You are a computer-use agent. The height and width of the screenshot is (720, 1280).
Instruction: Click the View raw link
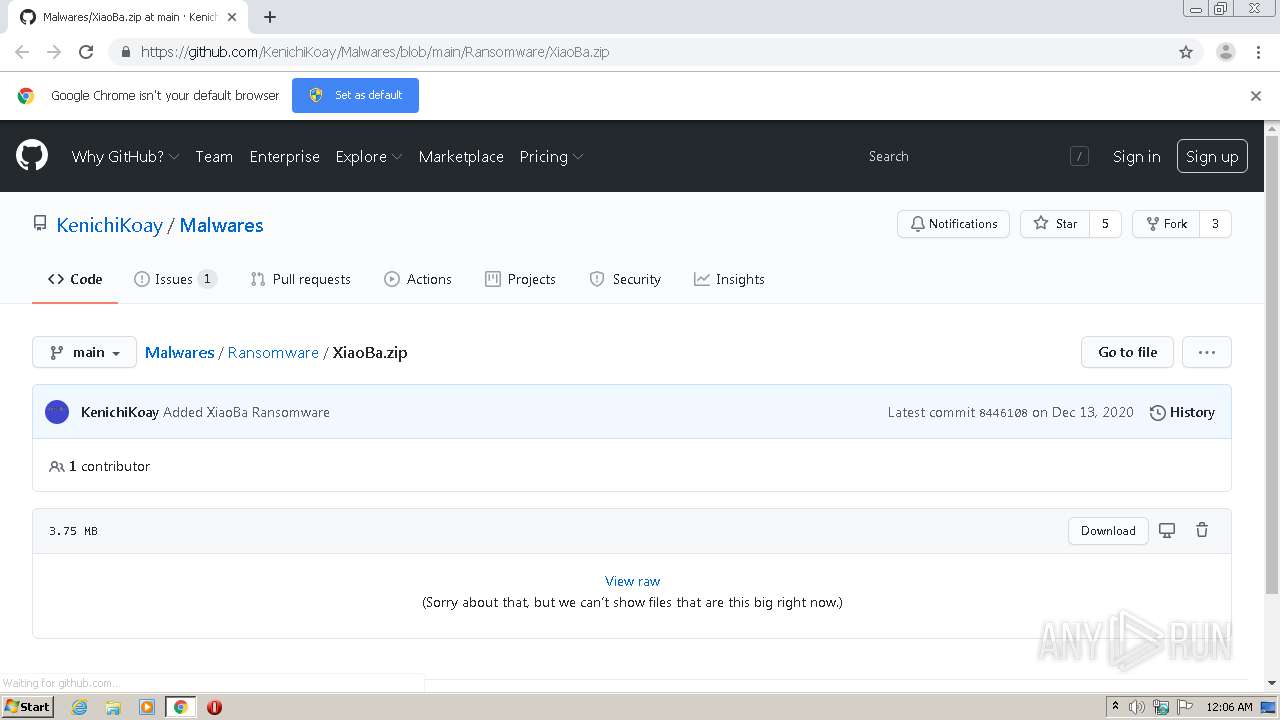click(x=632, y=581)
